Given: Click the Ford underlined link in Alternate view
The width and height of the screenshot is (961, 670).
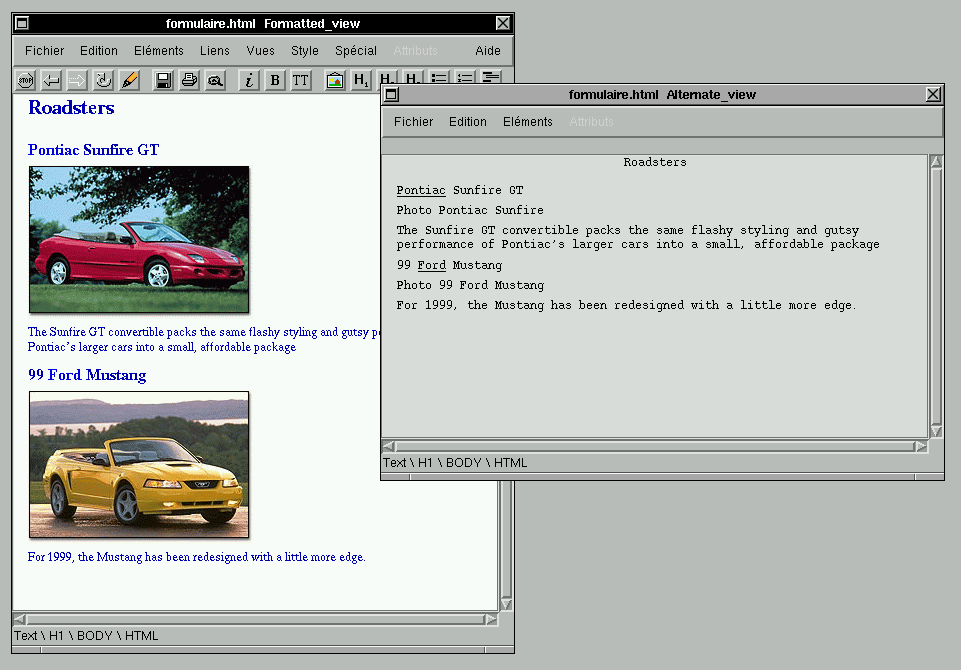Looking at the screenshot, I should [x=432, y=265].
